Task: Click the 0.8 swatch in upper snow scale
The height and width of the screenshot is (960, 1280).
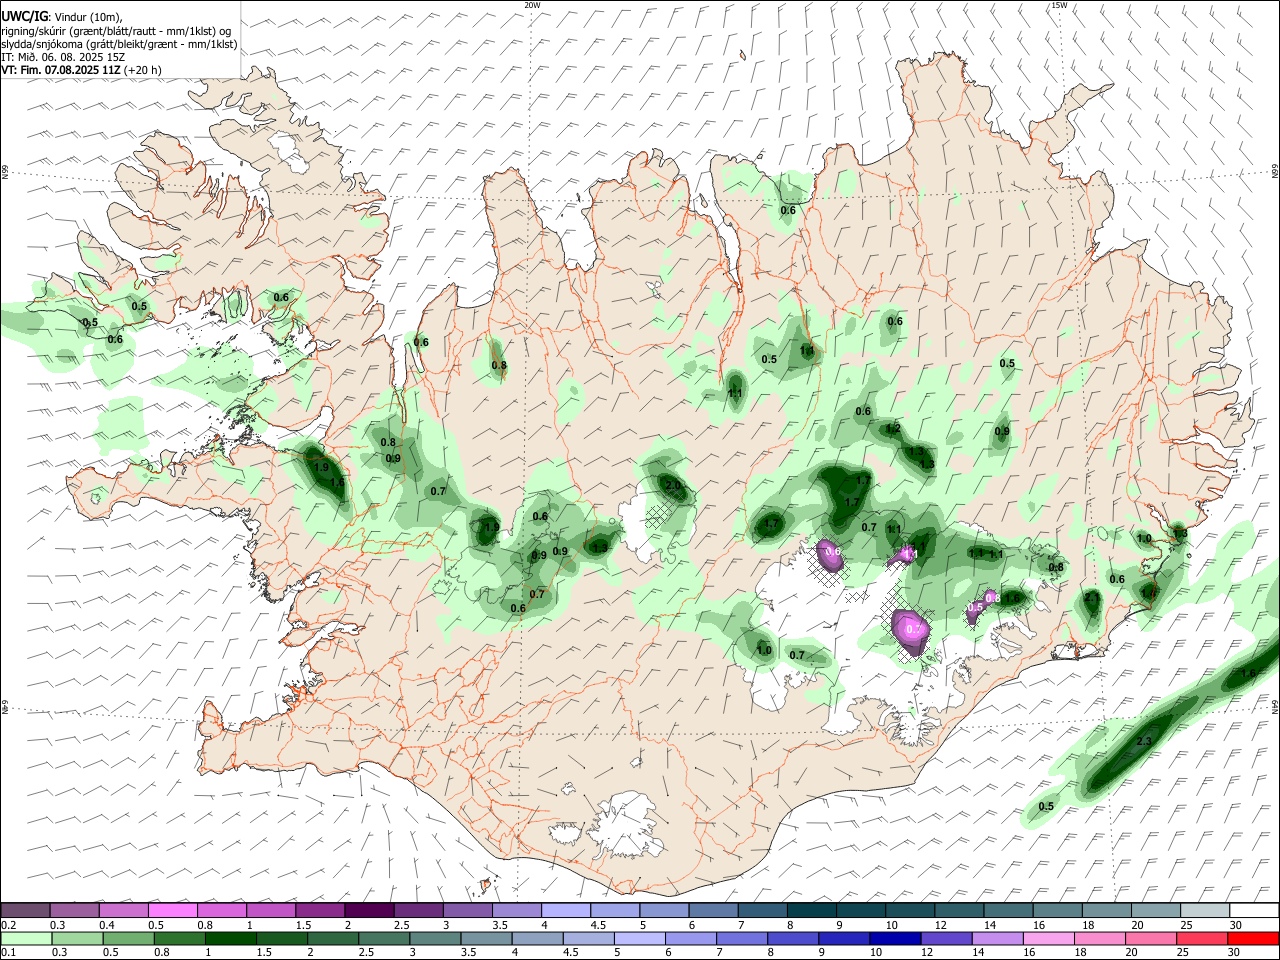Action: coord(222,910)
